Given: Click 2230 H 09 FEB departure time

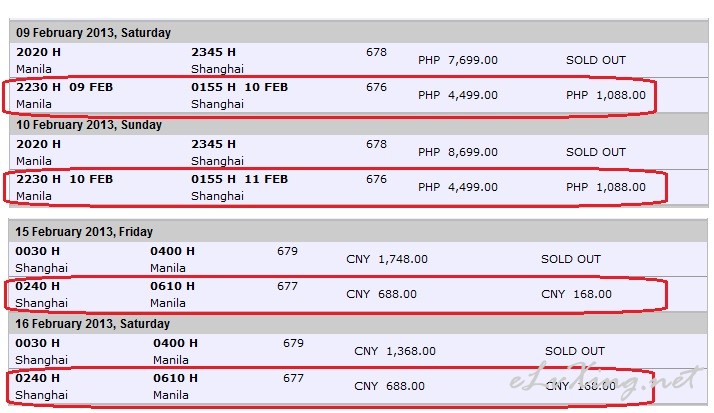Looking at the screenshot, I should [64, 87].
